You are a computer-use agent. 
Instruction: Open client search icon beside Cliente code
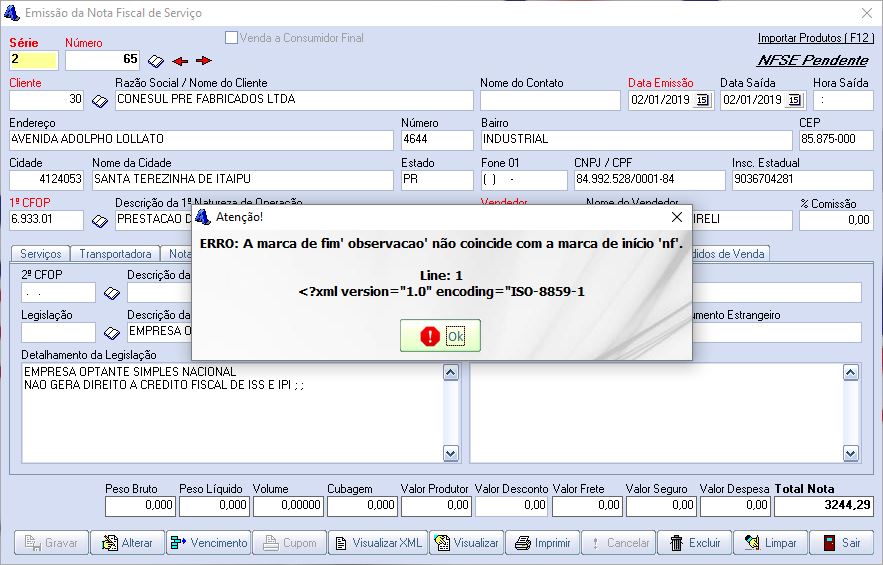tap(100, 100)
